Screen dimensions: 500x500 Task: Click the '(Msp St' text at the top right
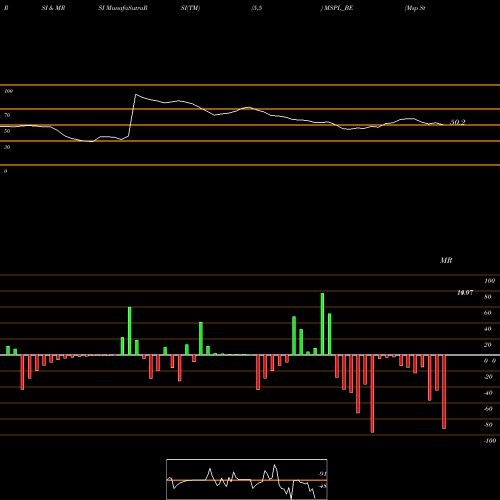[415, 8]
